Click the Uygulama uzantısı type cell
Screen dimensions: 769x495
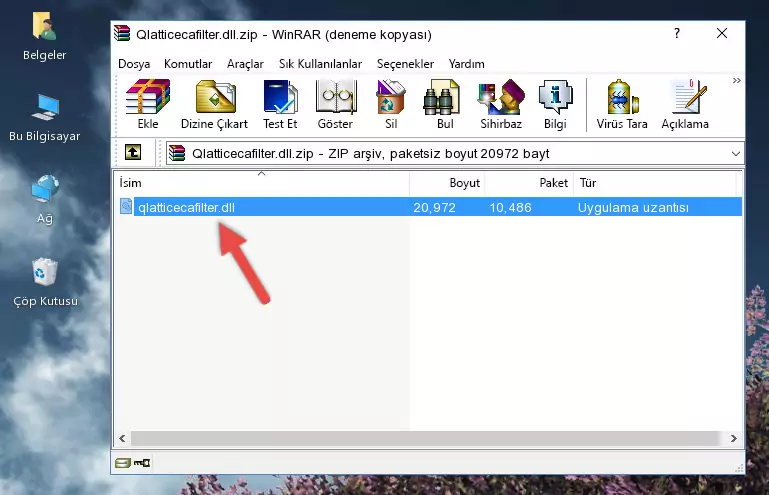633,208
